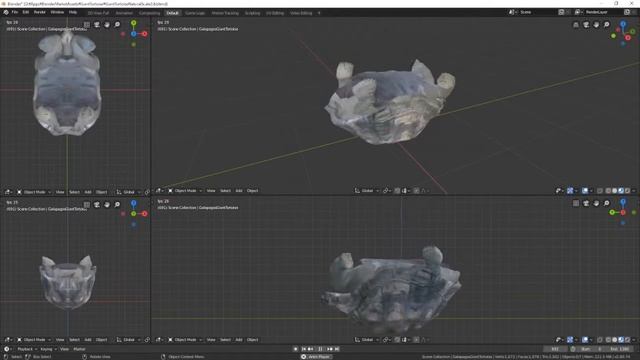
Task: Click the pan hand icon in top-left viewport
Action: [x=107, y=24]
